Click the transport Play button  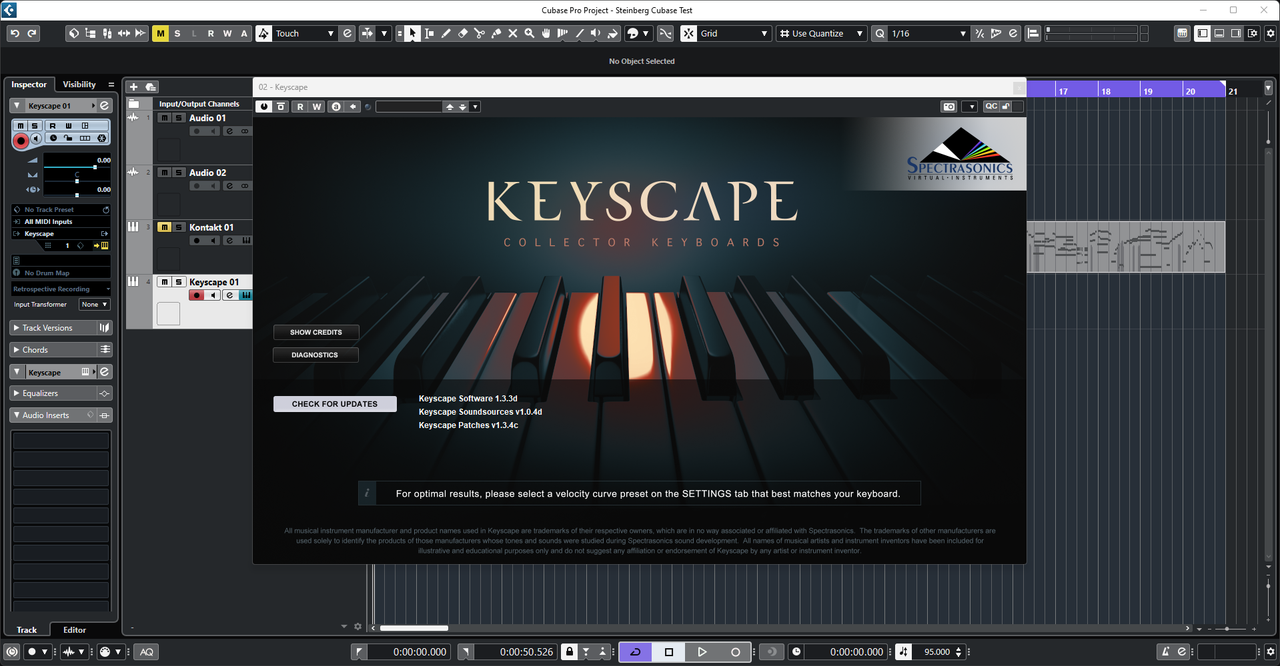tap(702, 652)
